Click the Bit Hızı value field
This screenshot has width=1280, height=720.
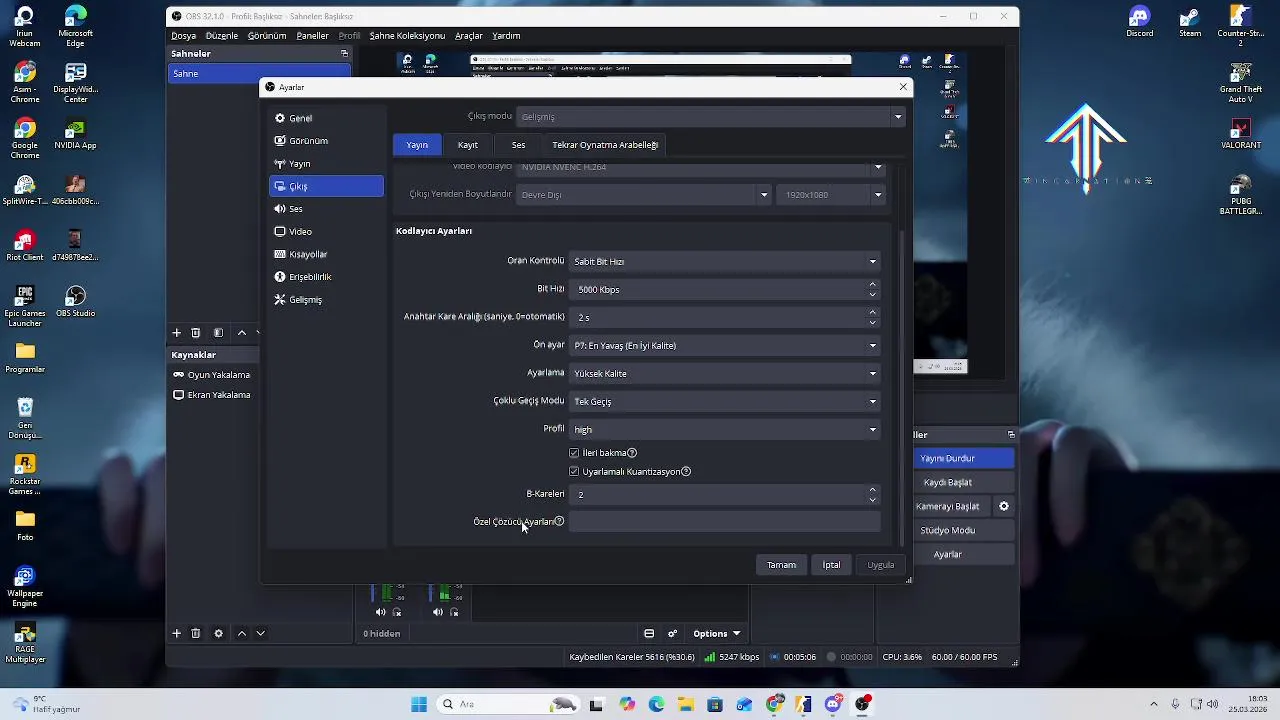click(717, 290)
